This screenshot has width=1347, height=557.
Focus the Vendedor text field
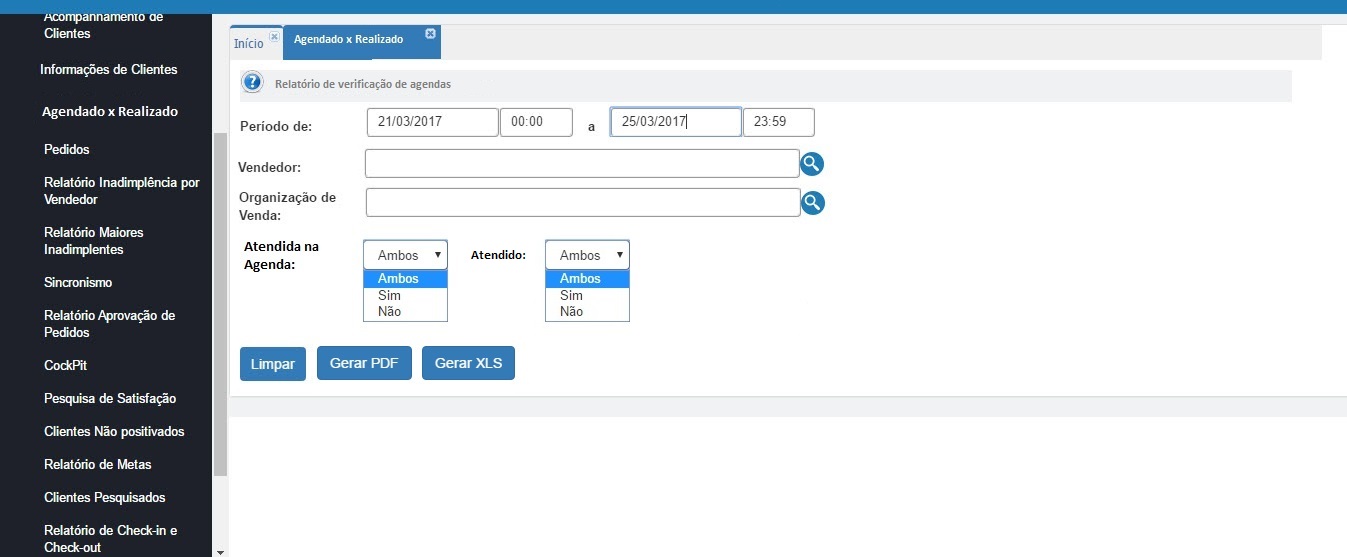pos(581,163)
